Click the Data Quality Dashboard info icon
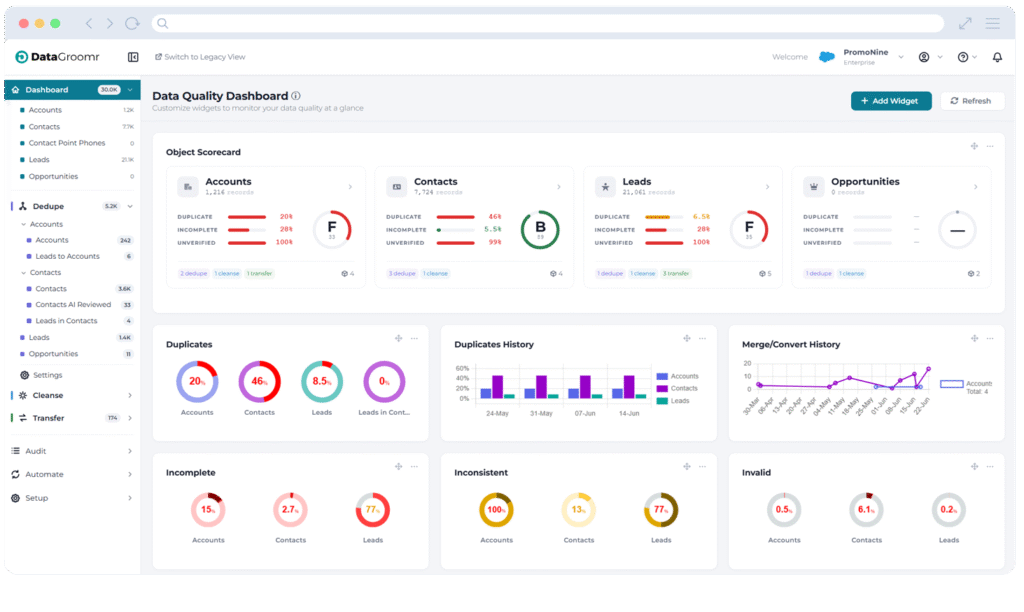1024x612 pixels. click(296, 95)
